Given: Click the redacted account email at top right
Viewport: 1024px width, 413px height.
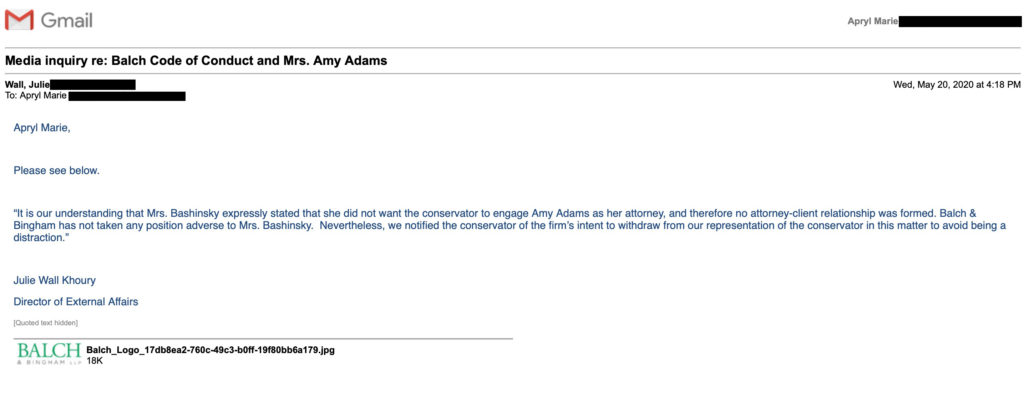Looking at the screenshot, I should click(x=960, y=22).
